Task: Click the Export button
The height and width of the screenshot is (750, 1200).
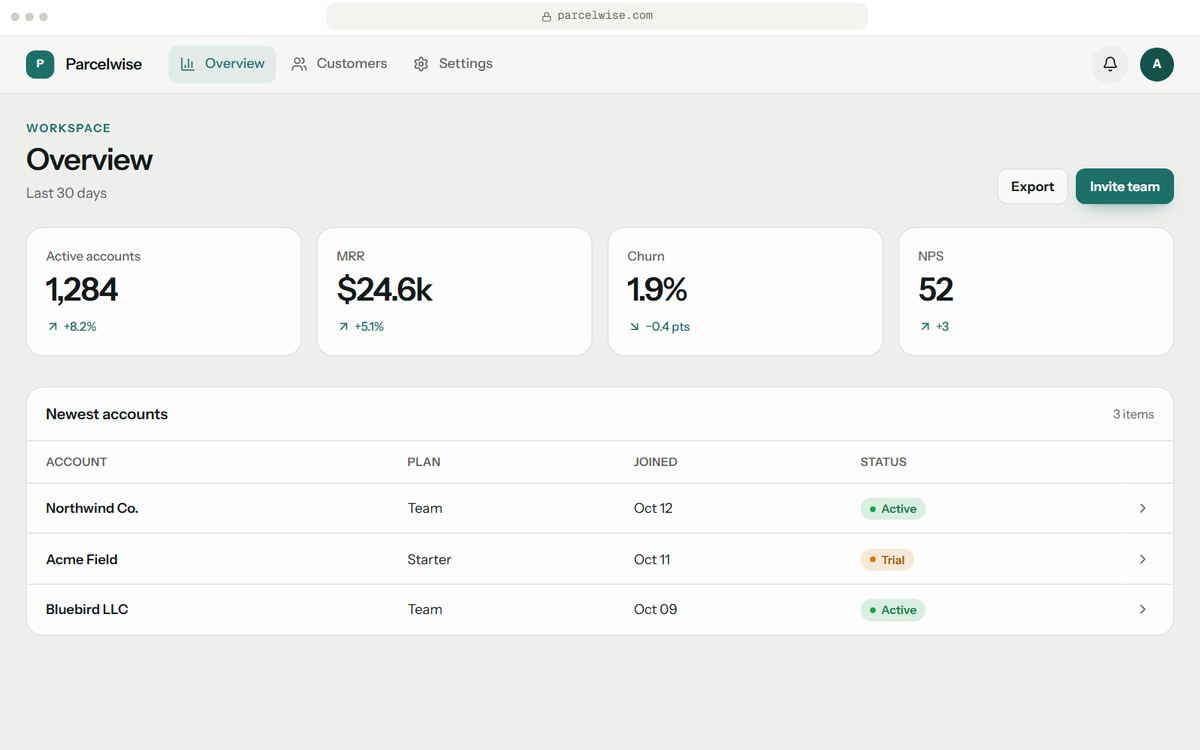Action: [1032, 186]
